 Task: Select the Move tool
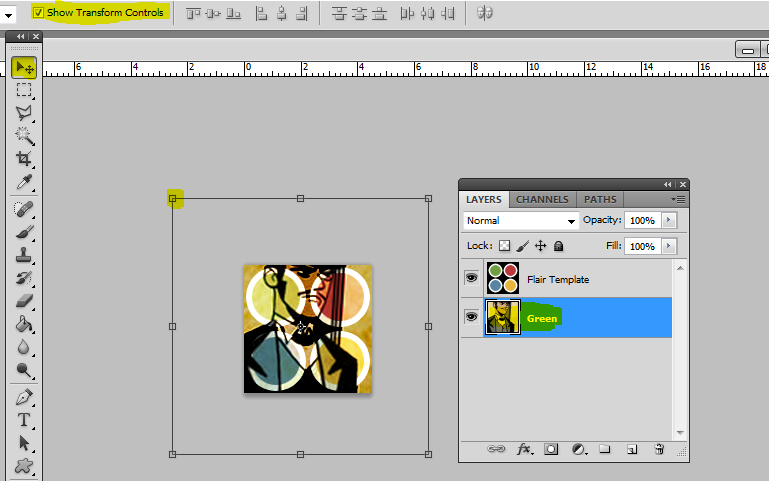[24, 68]
